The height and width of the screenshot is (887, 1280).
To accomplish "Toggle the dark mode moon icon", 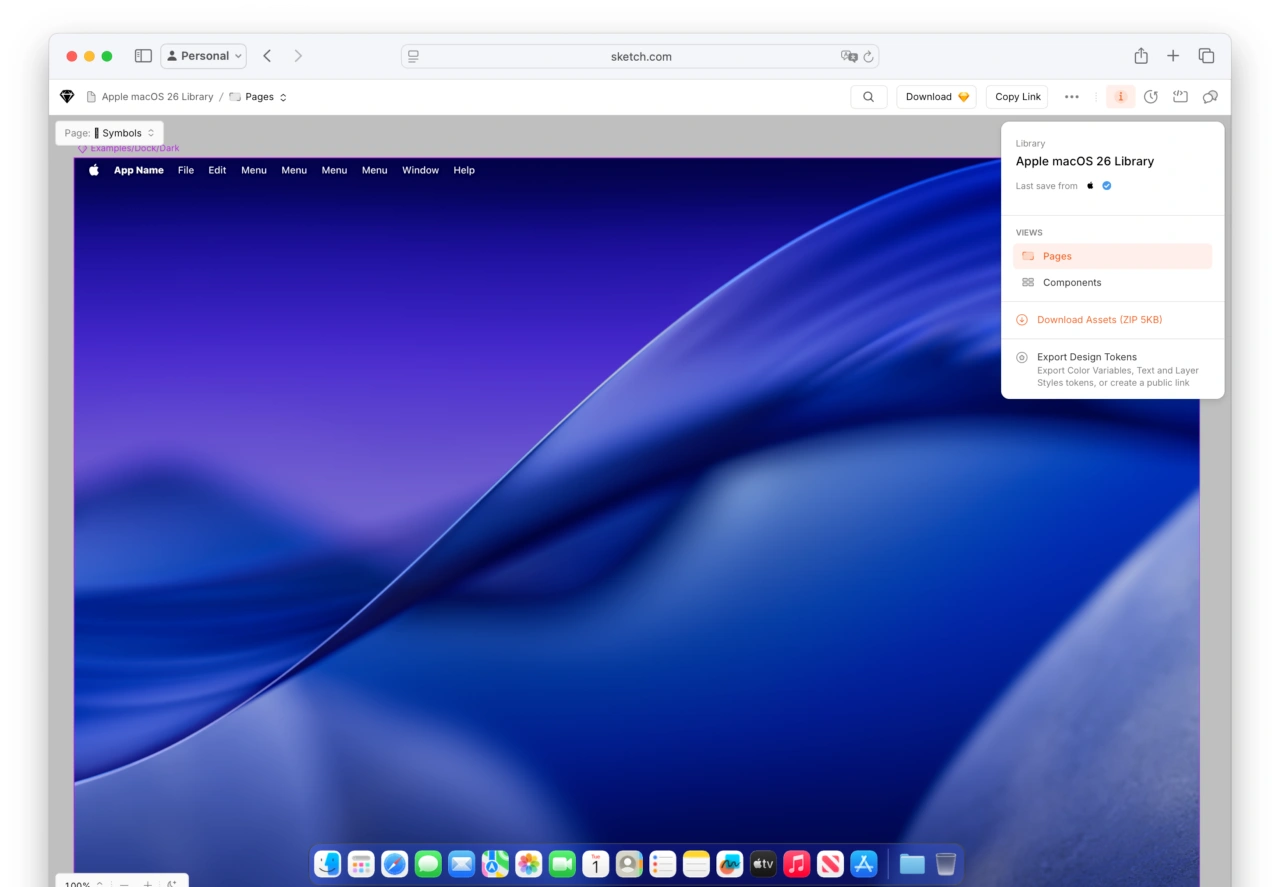I will click(171, 882).
